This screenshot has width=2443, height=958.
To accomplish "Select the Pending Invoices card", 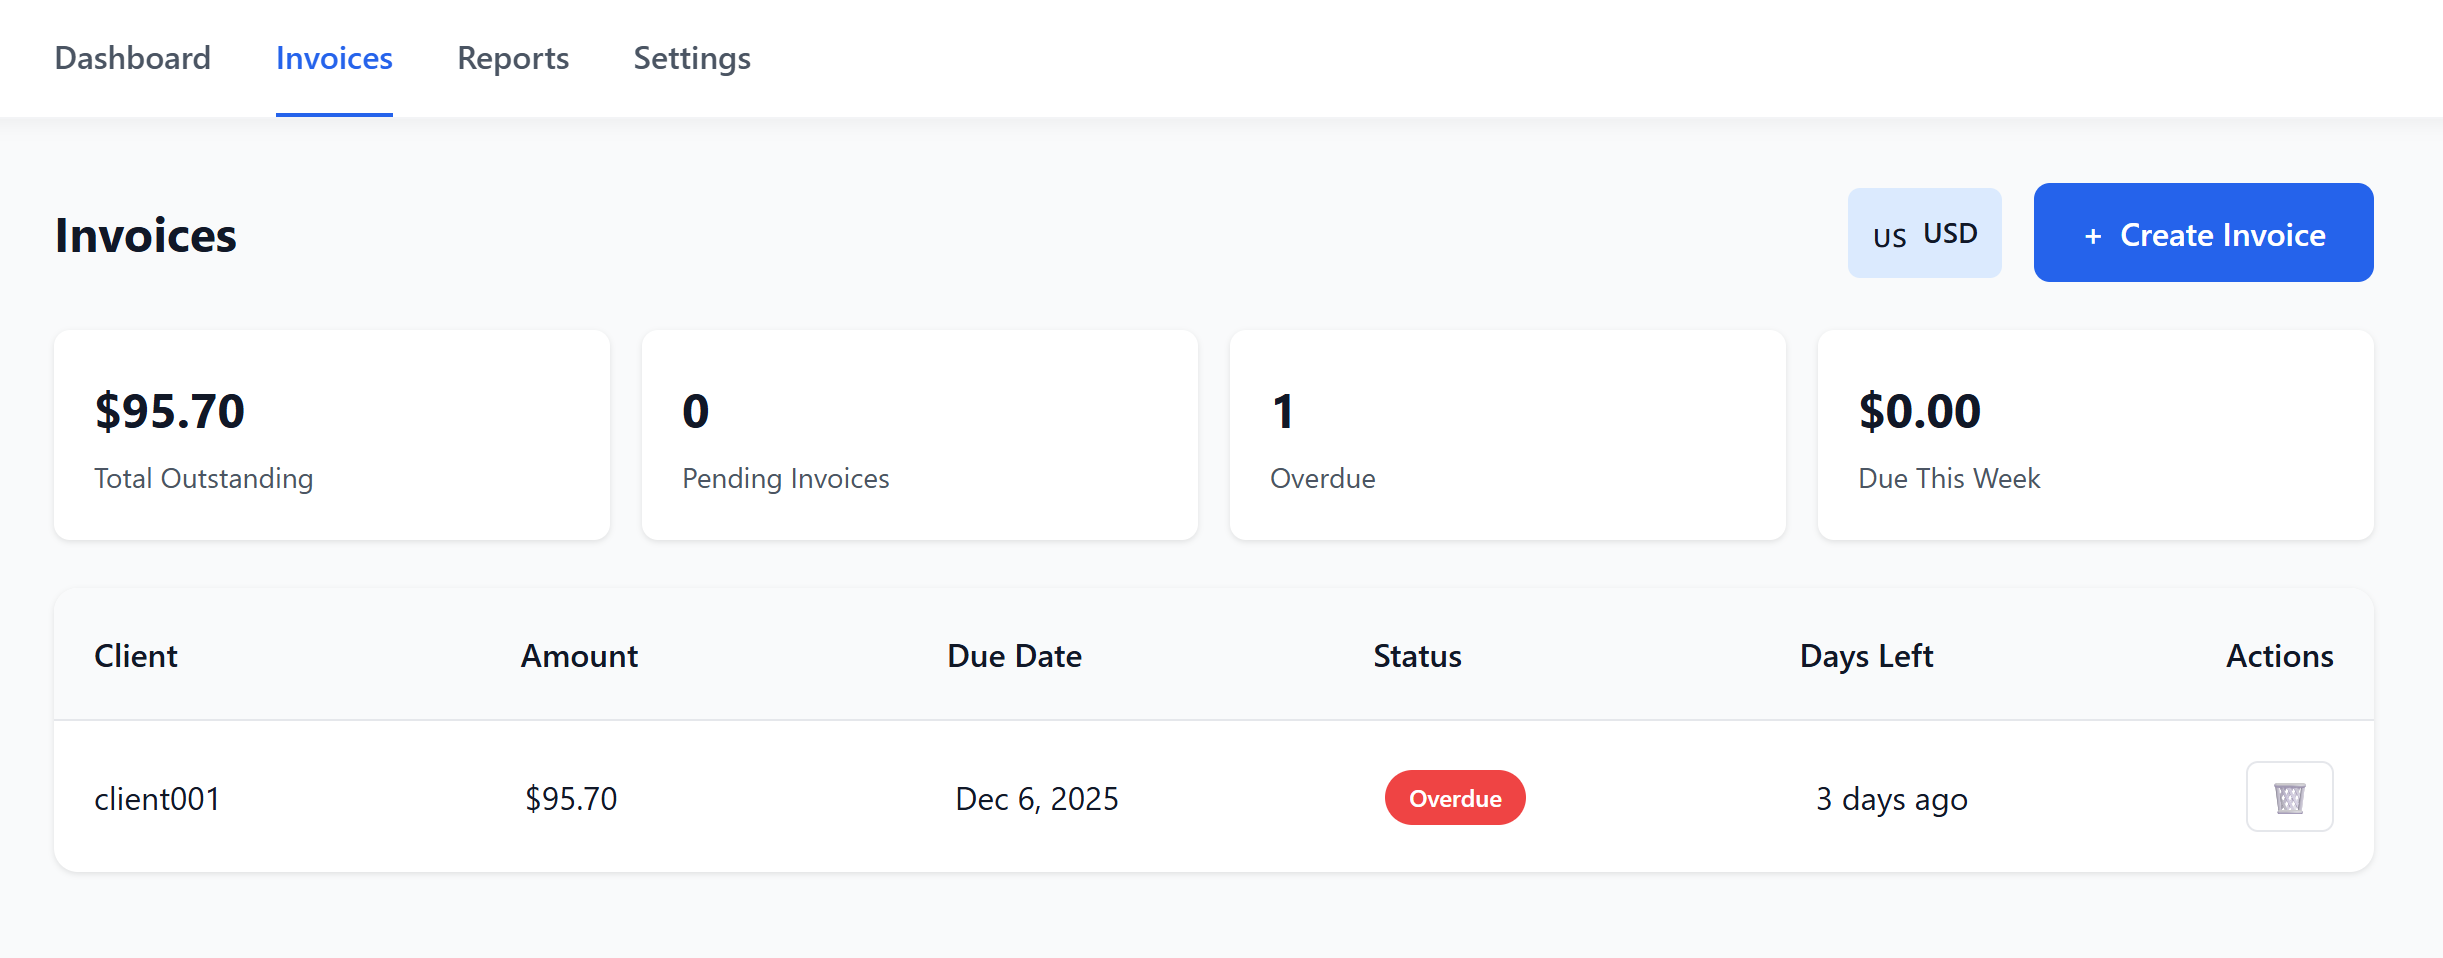I will point(919,435).
